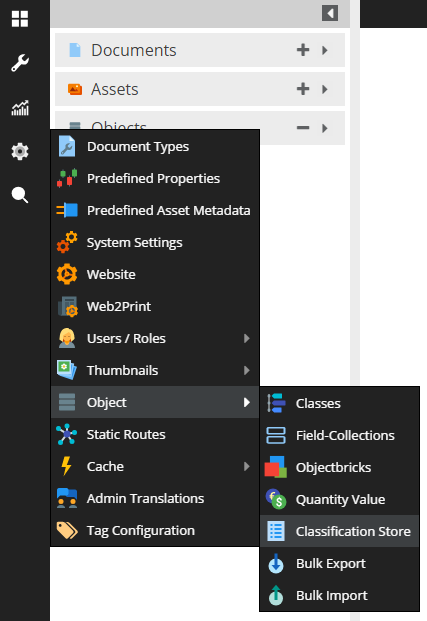Click the Classification Store list icon
Image resolution: width=427 pixels, height=621 pixels.
pos(276,531)
